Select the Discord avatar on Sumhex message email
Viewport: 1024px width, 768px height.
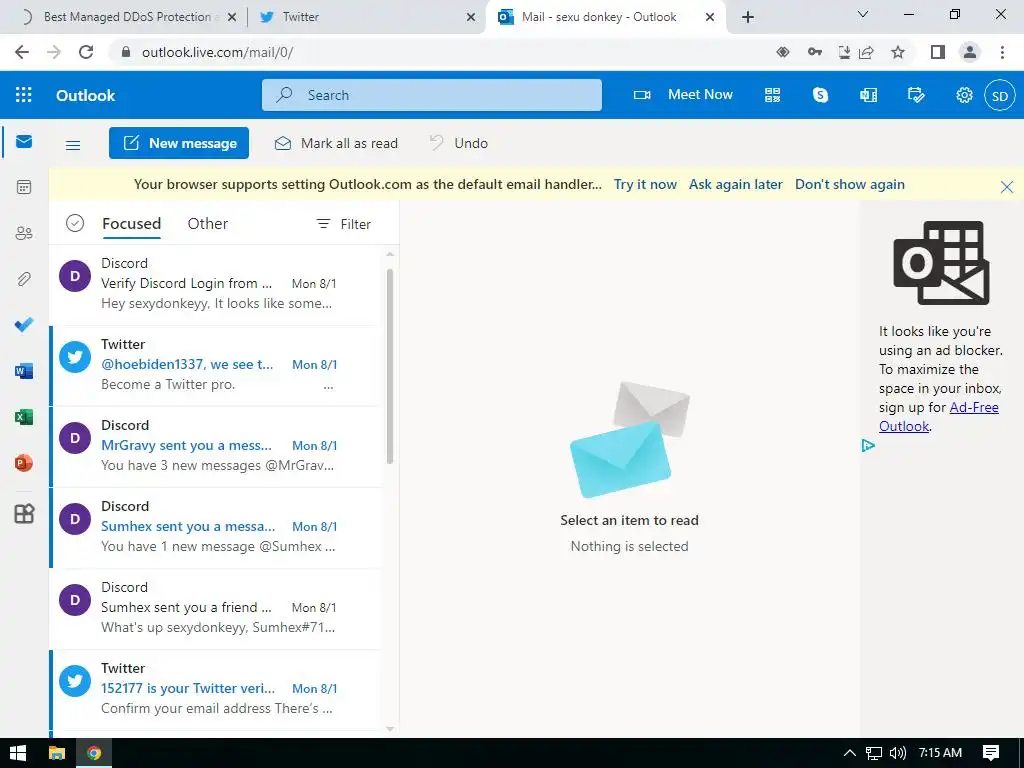(75, 519)
